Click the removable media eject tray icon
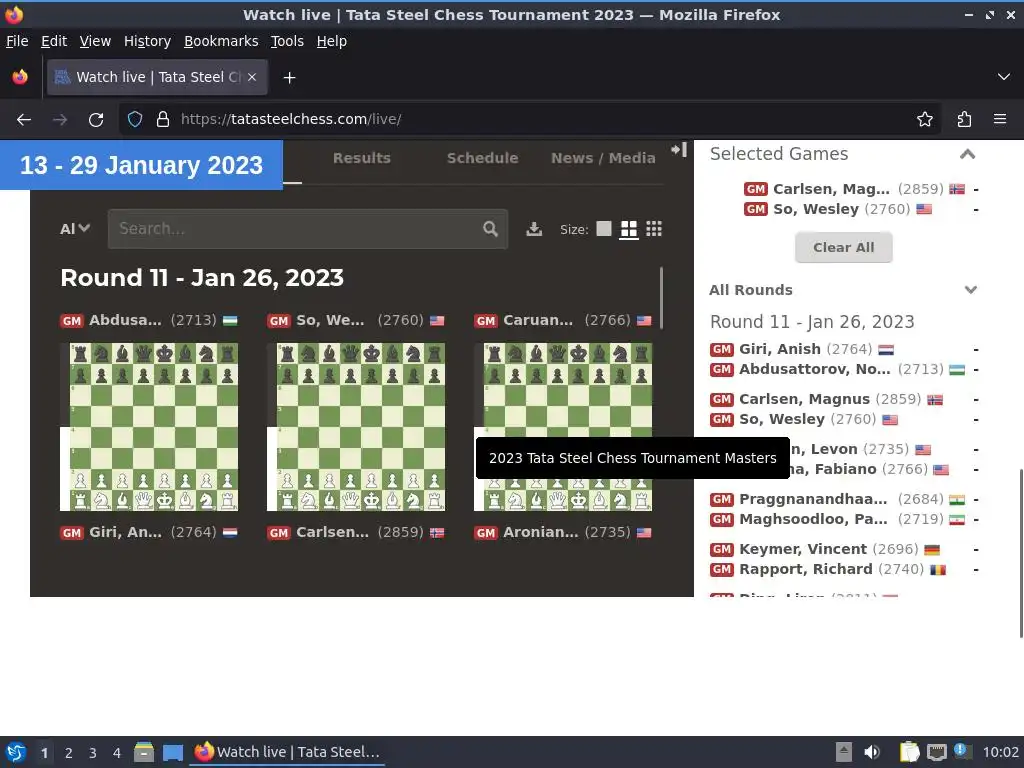The image size is (1024, 768). pos(844,752)
